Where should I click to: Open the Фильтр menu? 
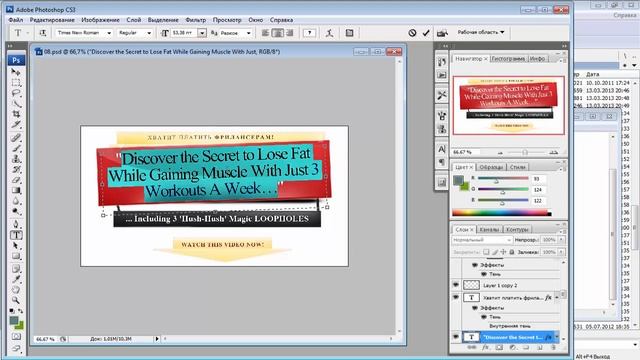pyautogui.click(x=196, y=20)
